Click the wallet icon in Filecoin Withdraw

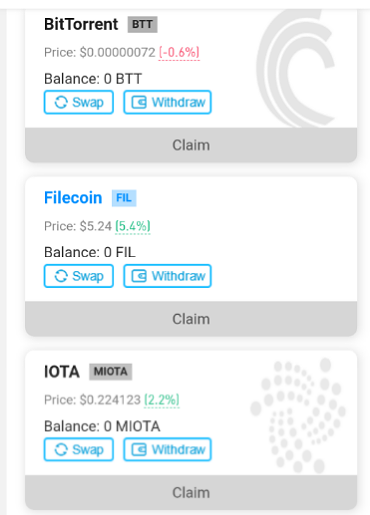139,276
